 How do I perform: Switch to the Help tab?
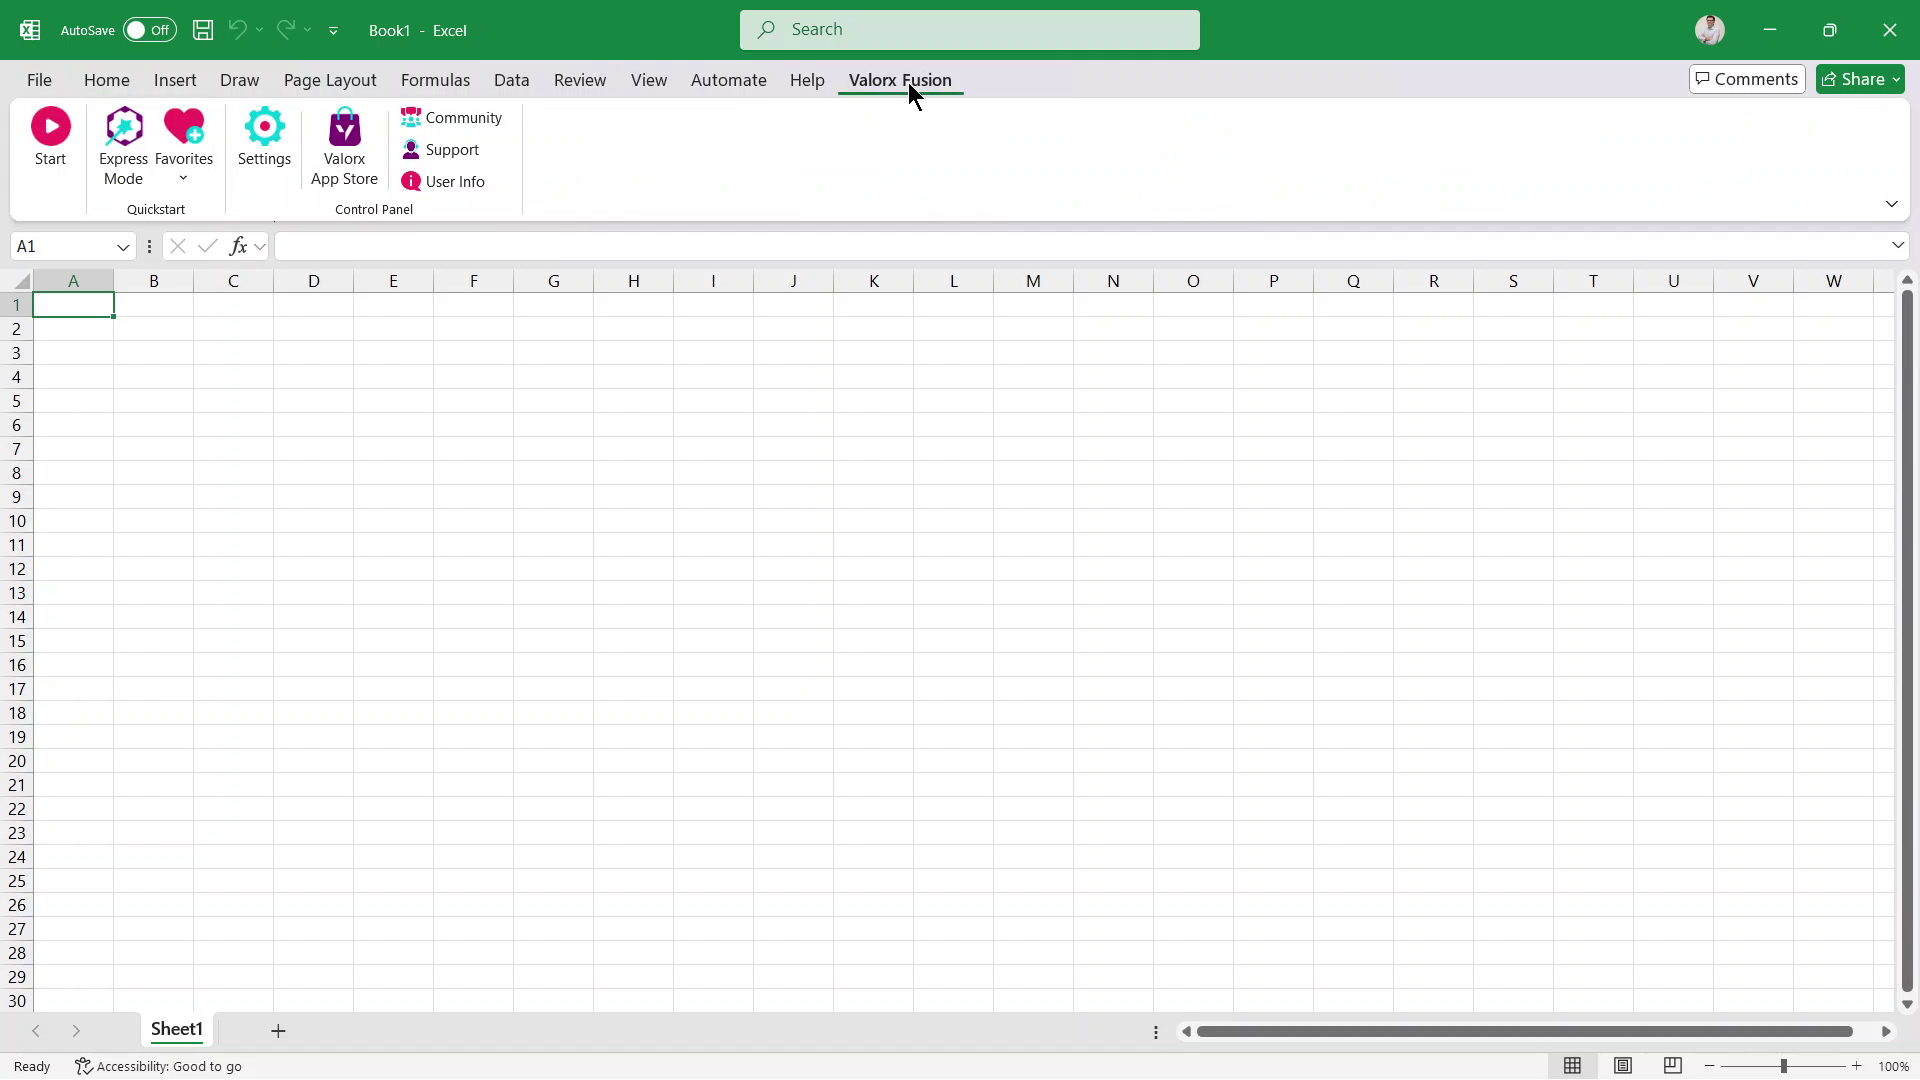[807, 80]
